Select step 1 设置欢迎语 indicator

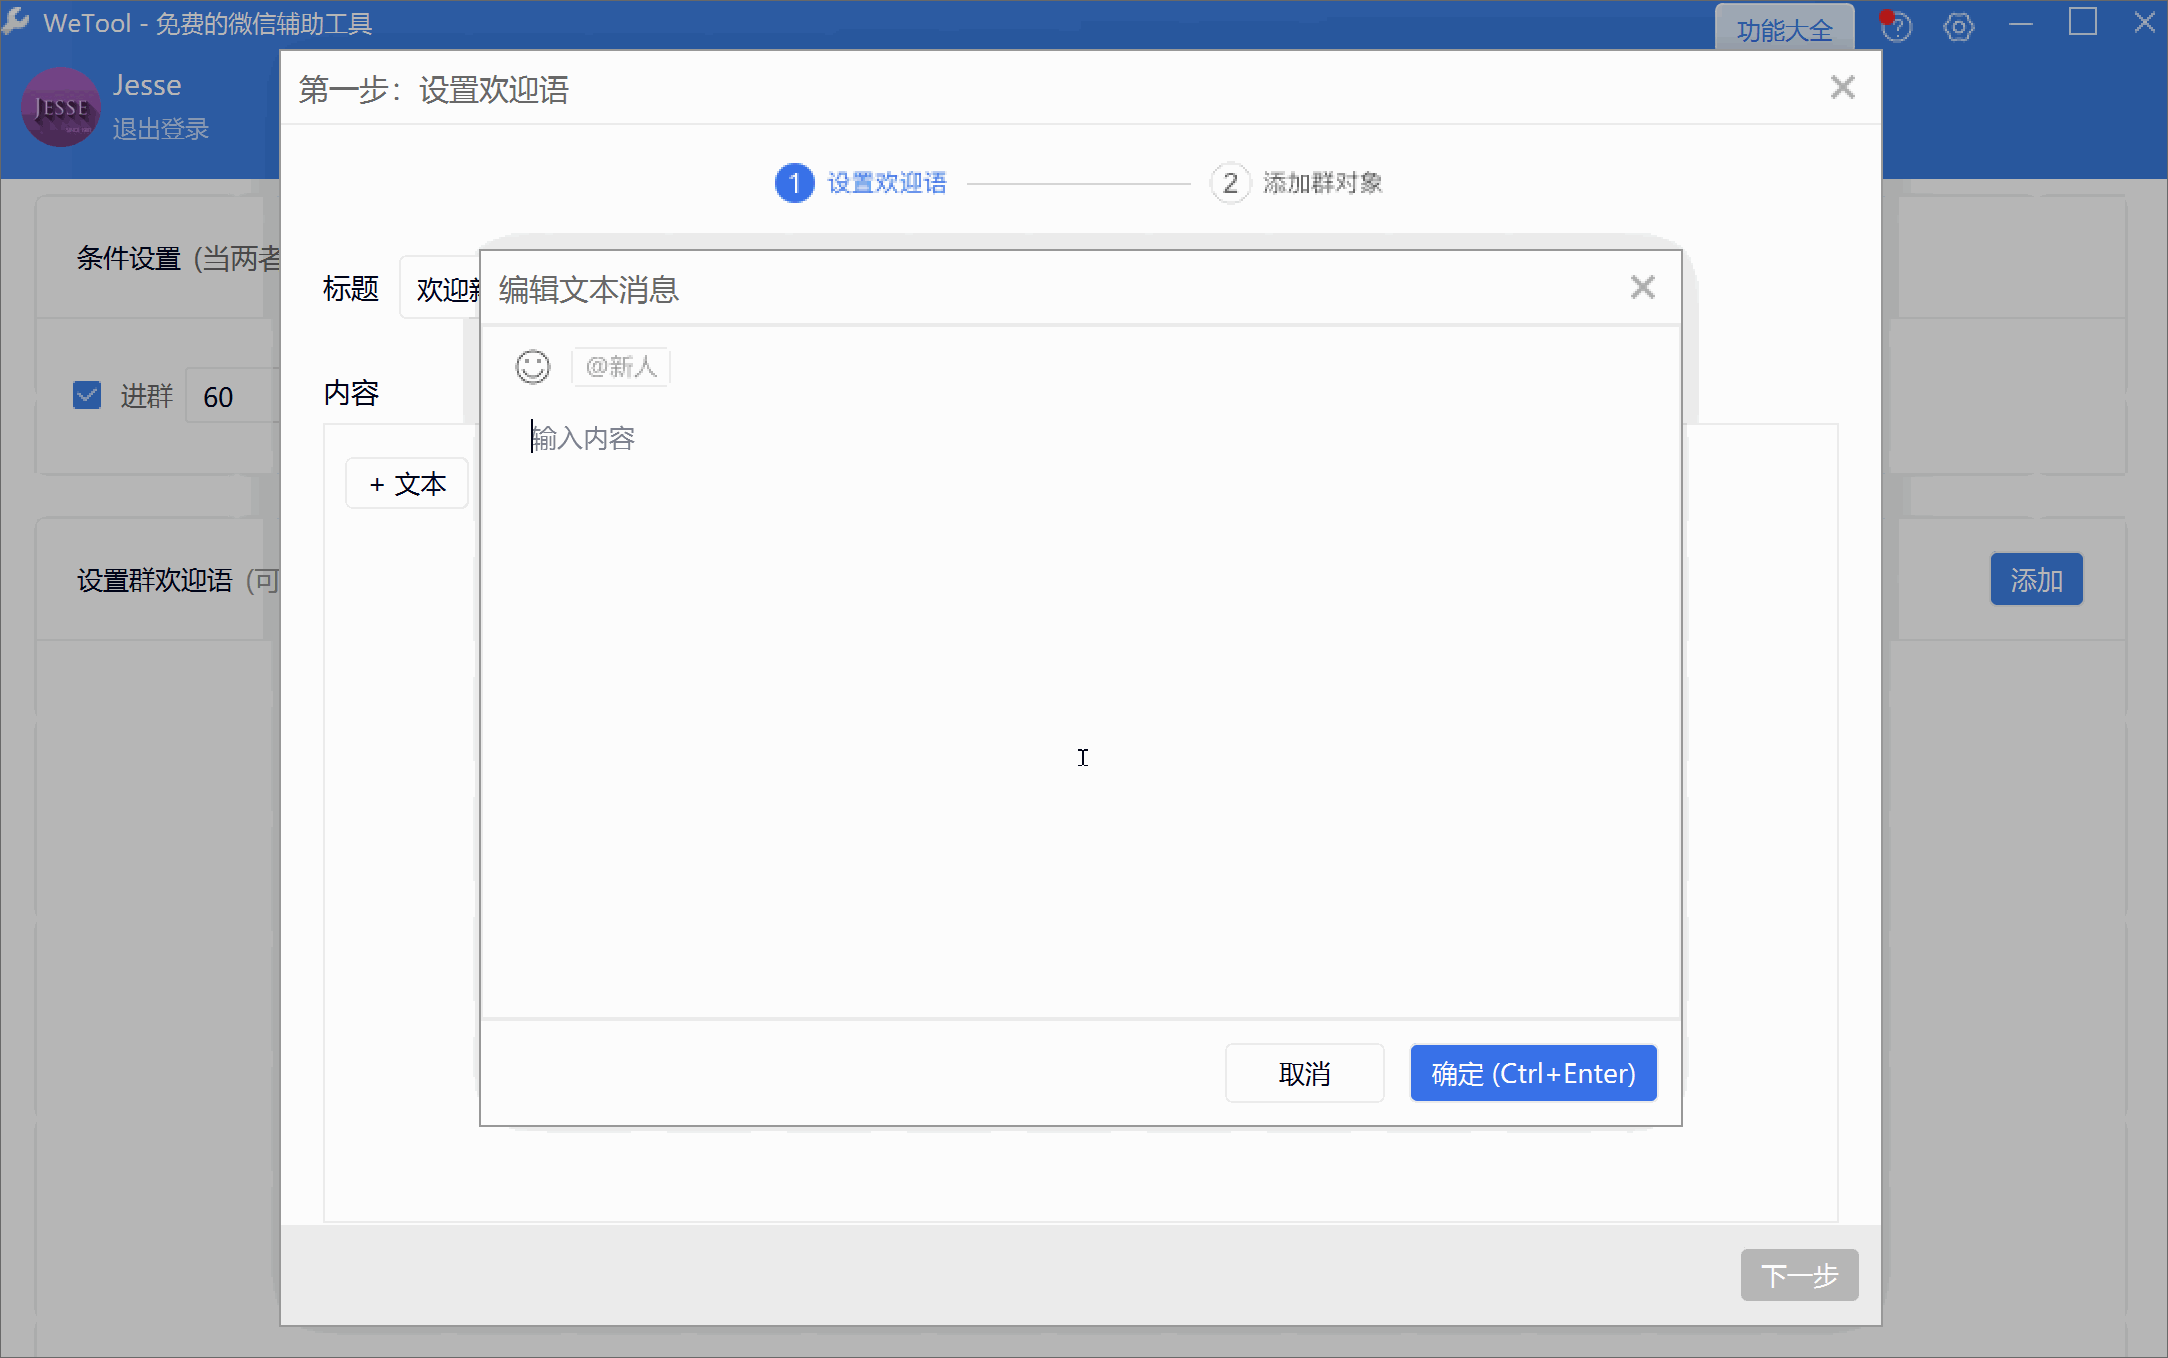(x=795, y=183)
